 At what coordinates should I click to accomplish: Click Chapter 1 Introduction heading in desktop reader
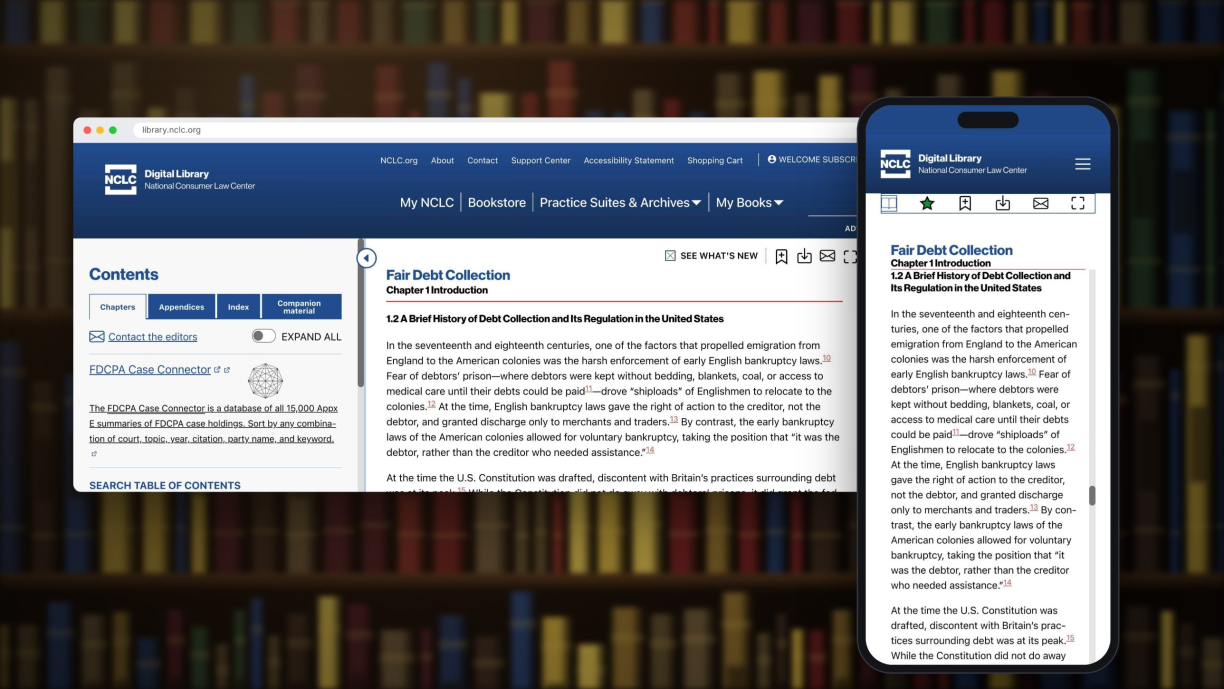pos(437,290)
